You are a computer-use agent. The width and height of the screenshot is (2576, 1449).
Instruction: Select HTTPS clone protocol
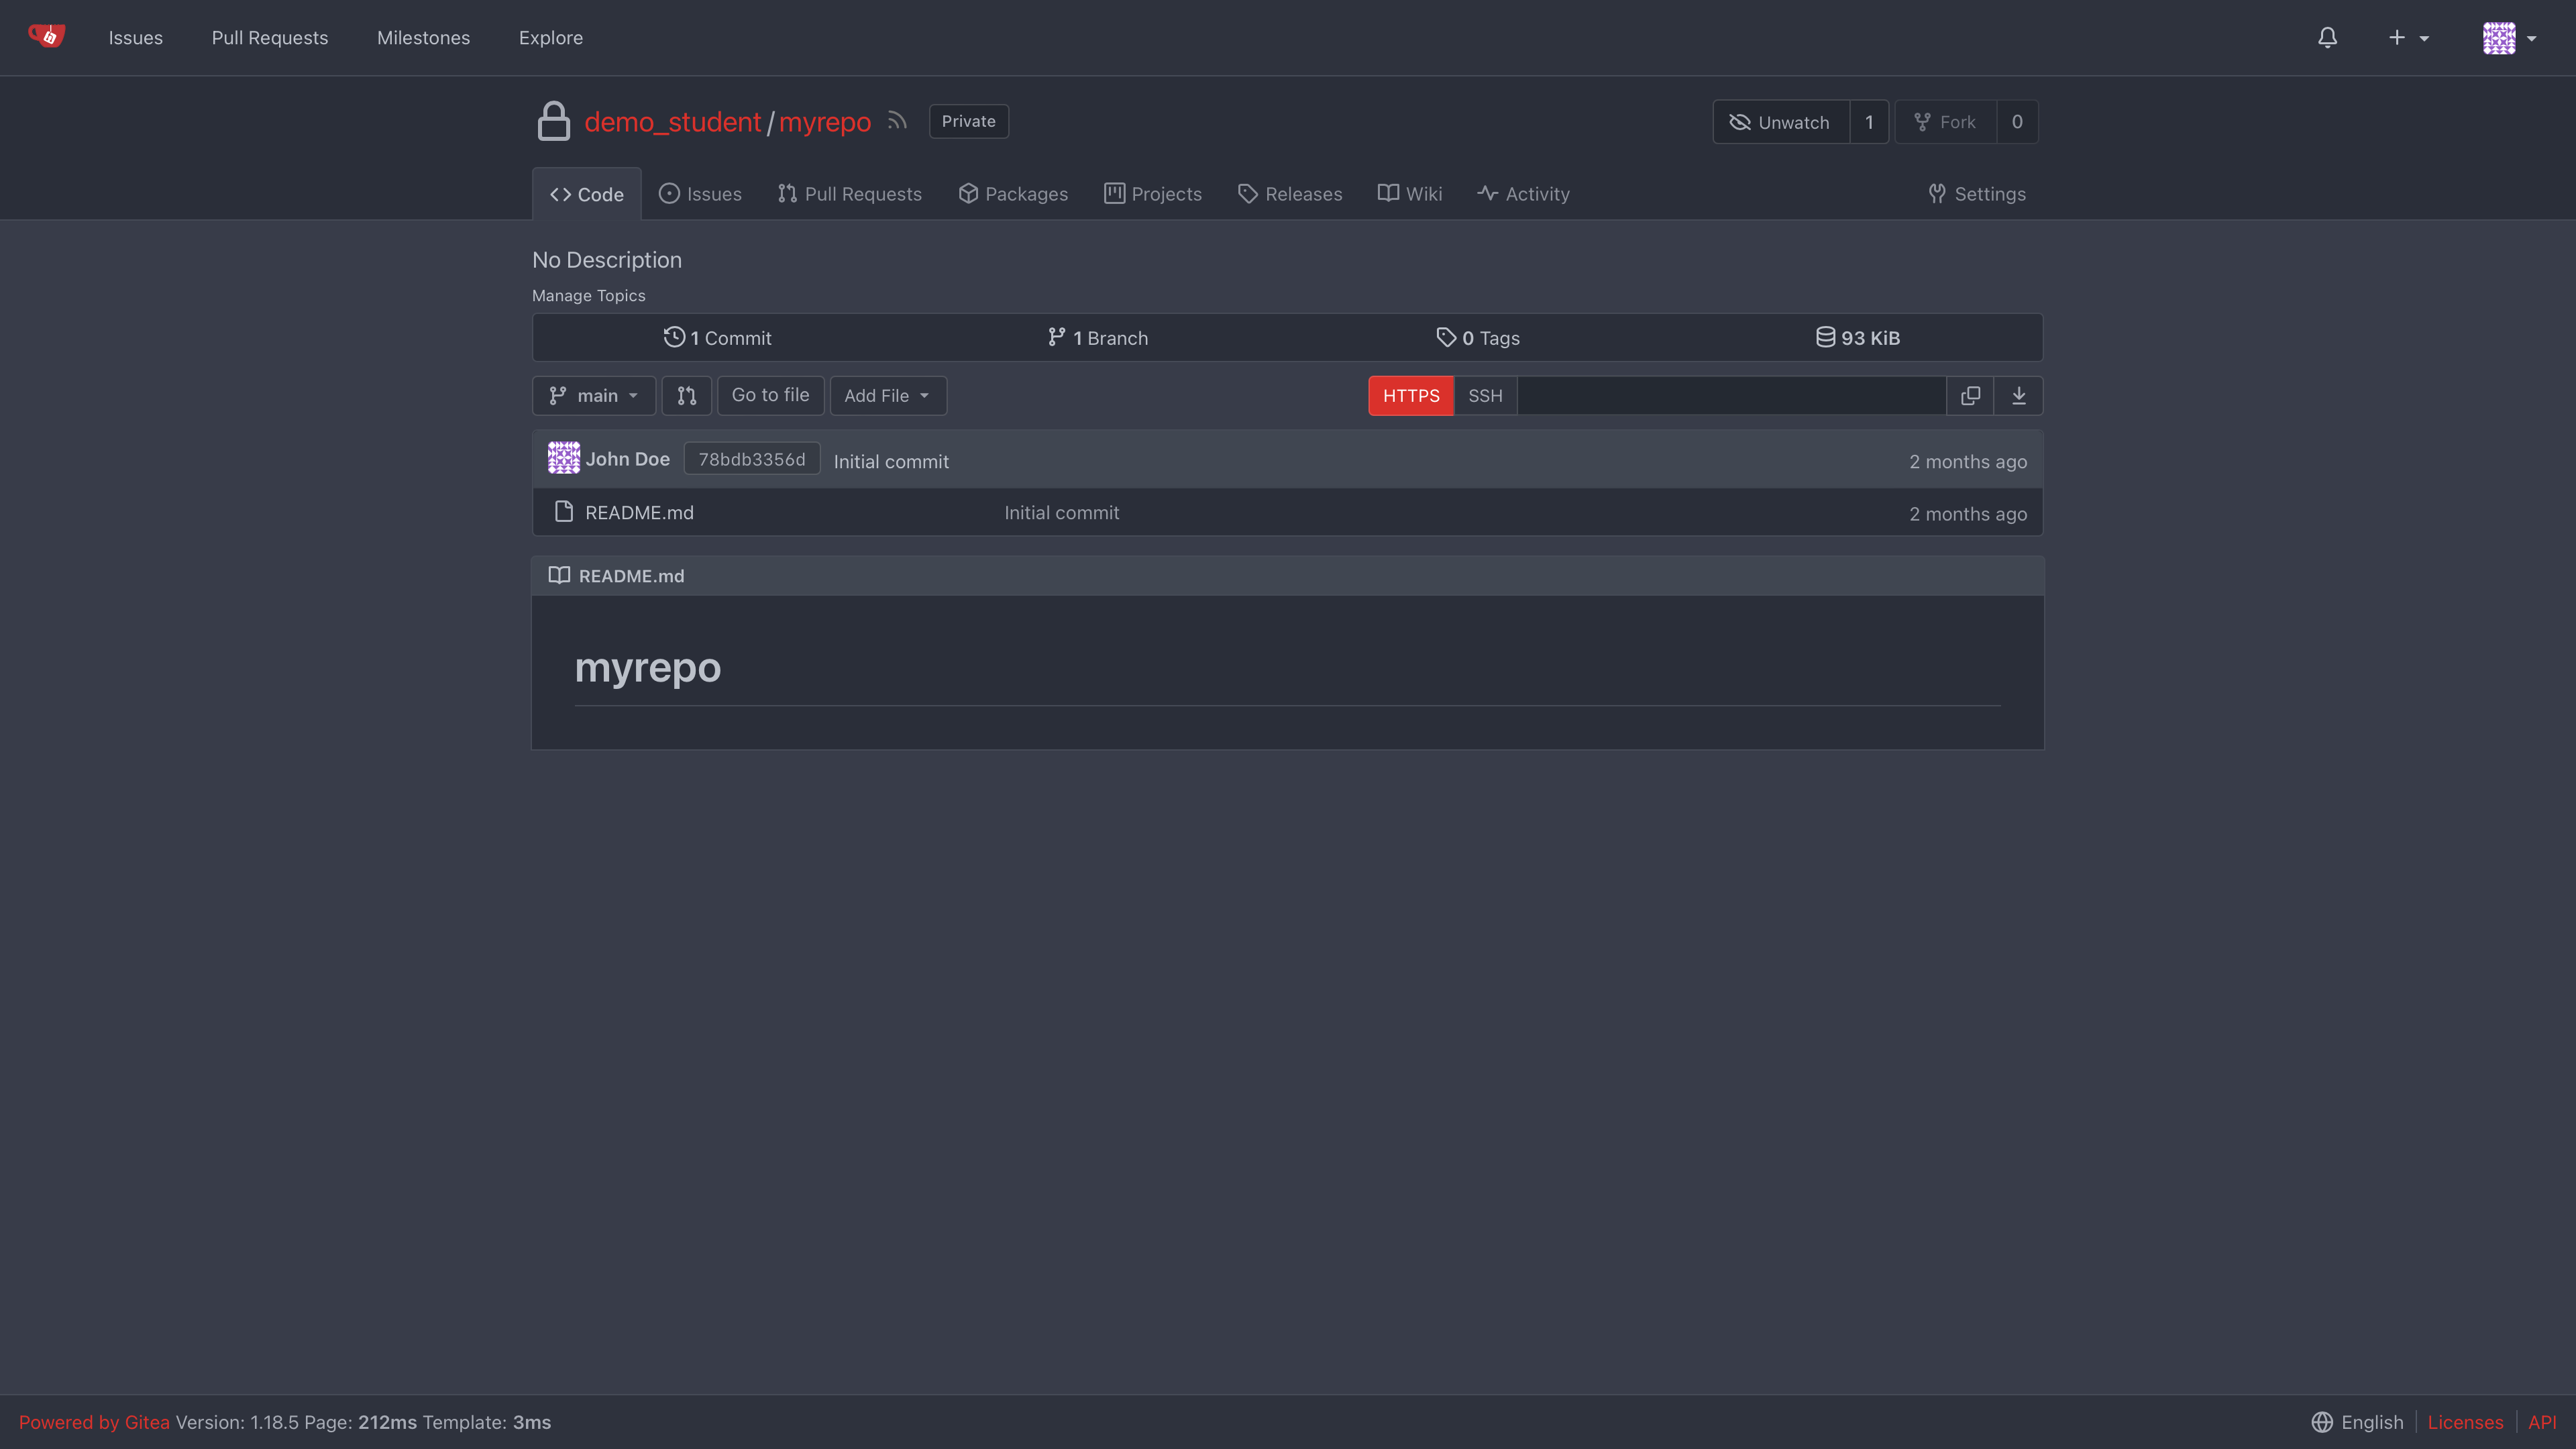[1410, 396]
